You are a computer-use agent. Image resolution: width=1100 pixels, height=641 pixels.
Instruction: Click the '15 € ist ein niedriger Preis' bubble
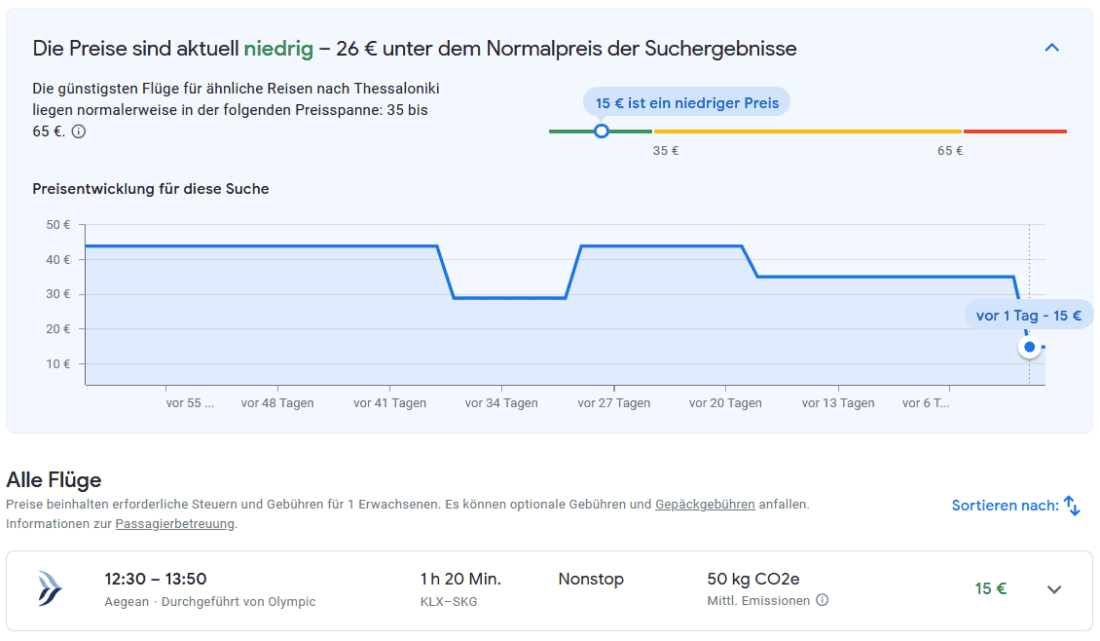(686, 103)
